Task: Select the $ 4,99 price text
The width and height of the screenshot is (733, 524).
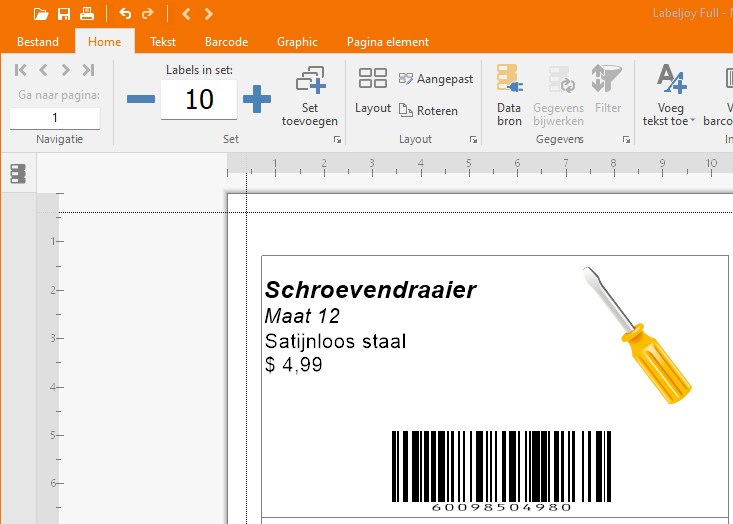Action: point(294,365)
